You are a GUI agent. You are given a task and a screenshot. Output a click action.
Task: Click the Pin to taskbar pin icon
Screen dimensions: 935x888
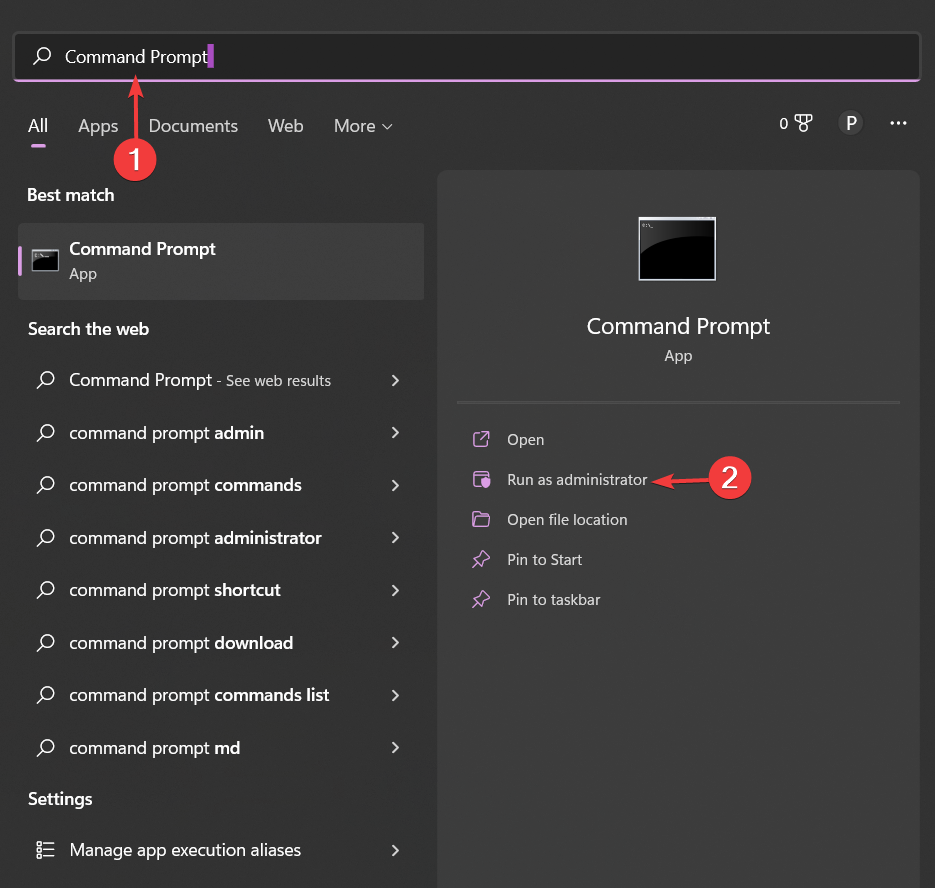482,600
